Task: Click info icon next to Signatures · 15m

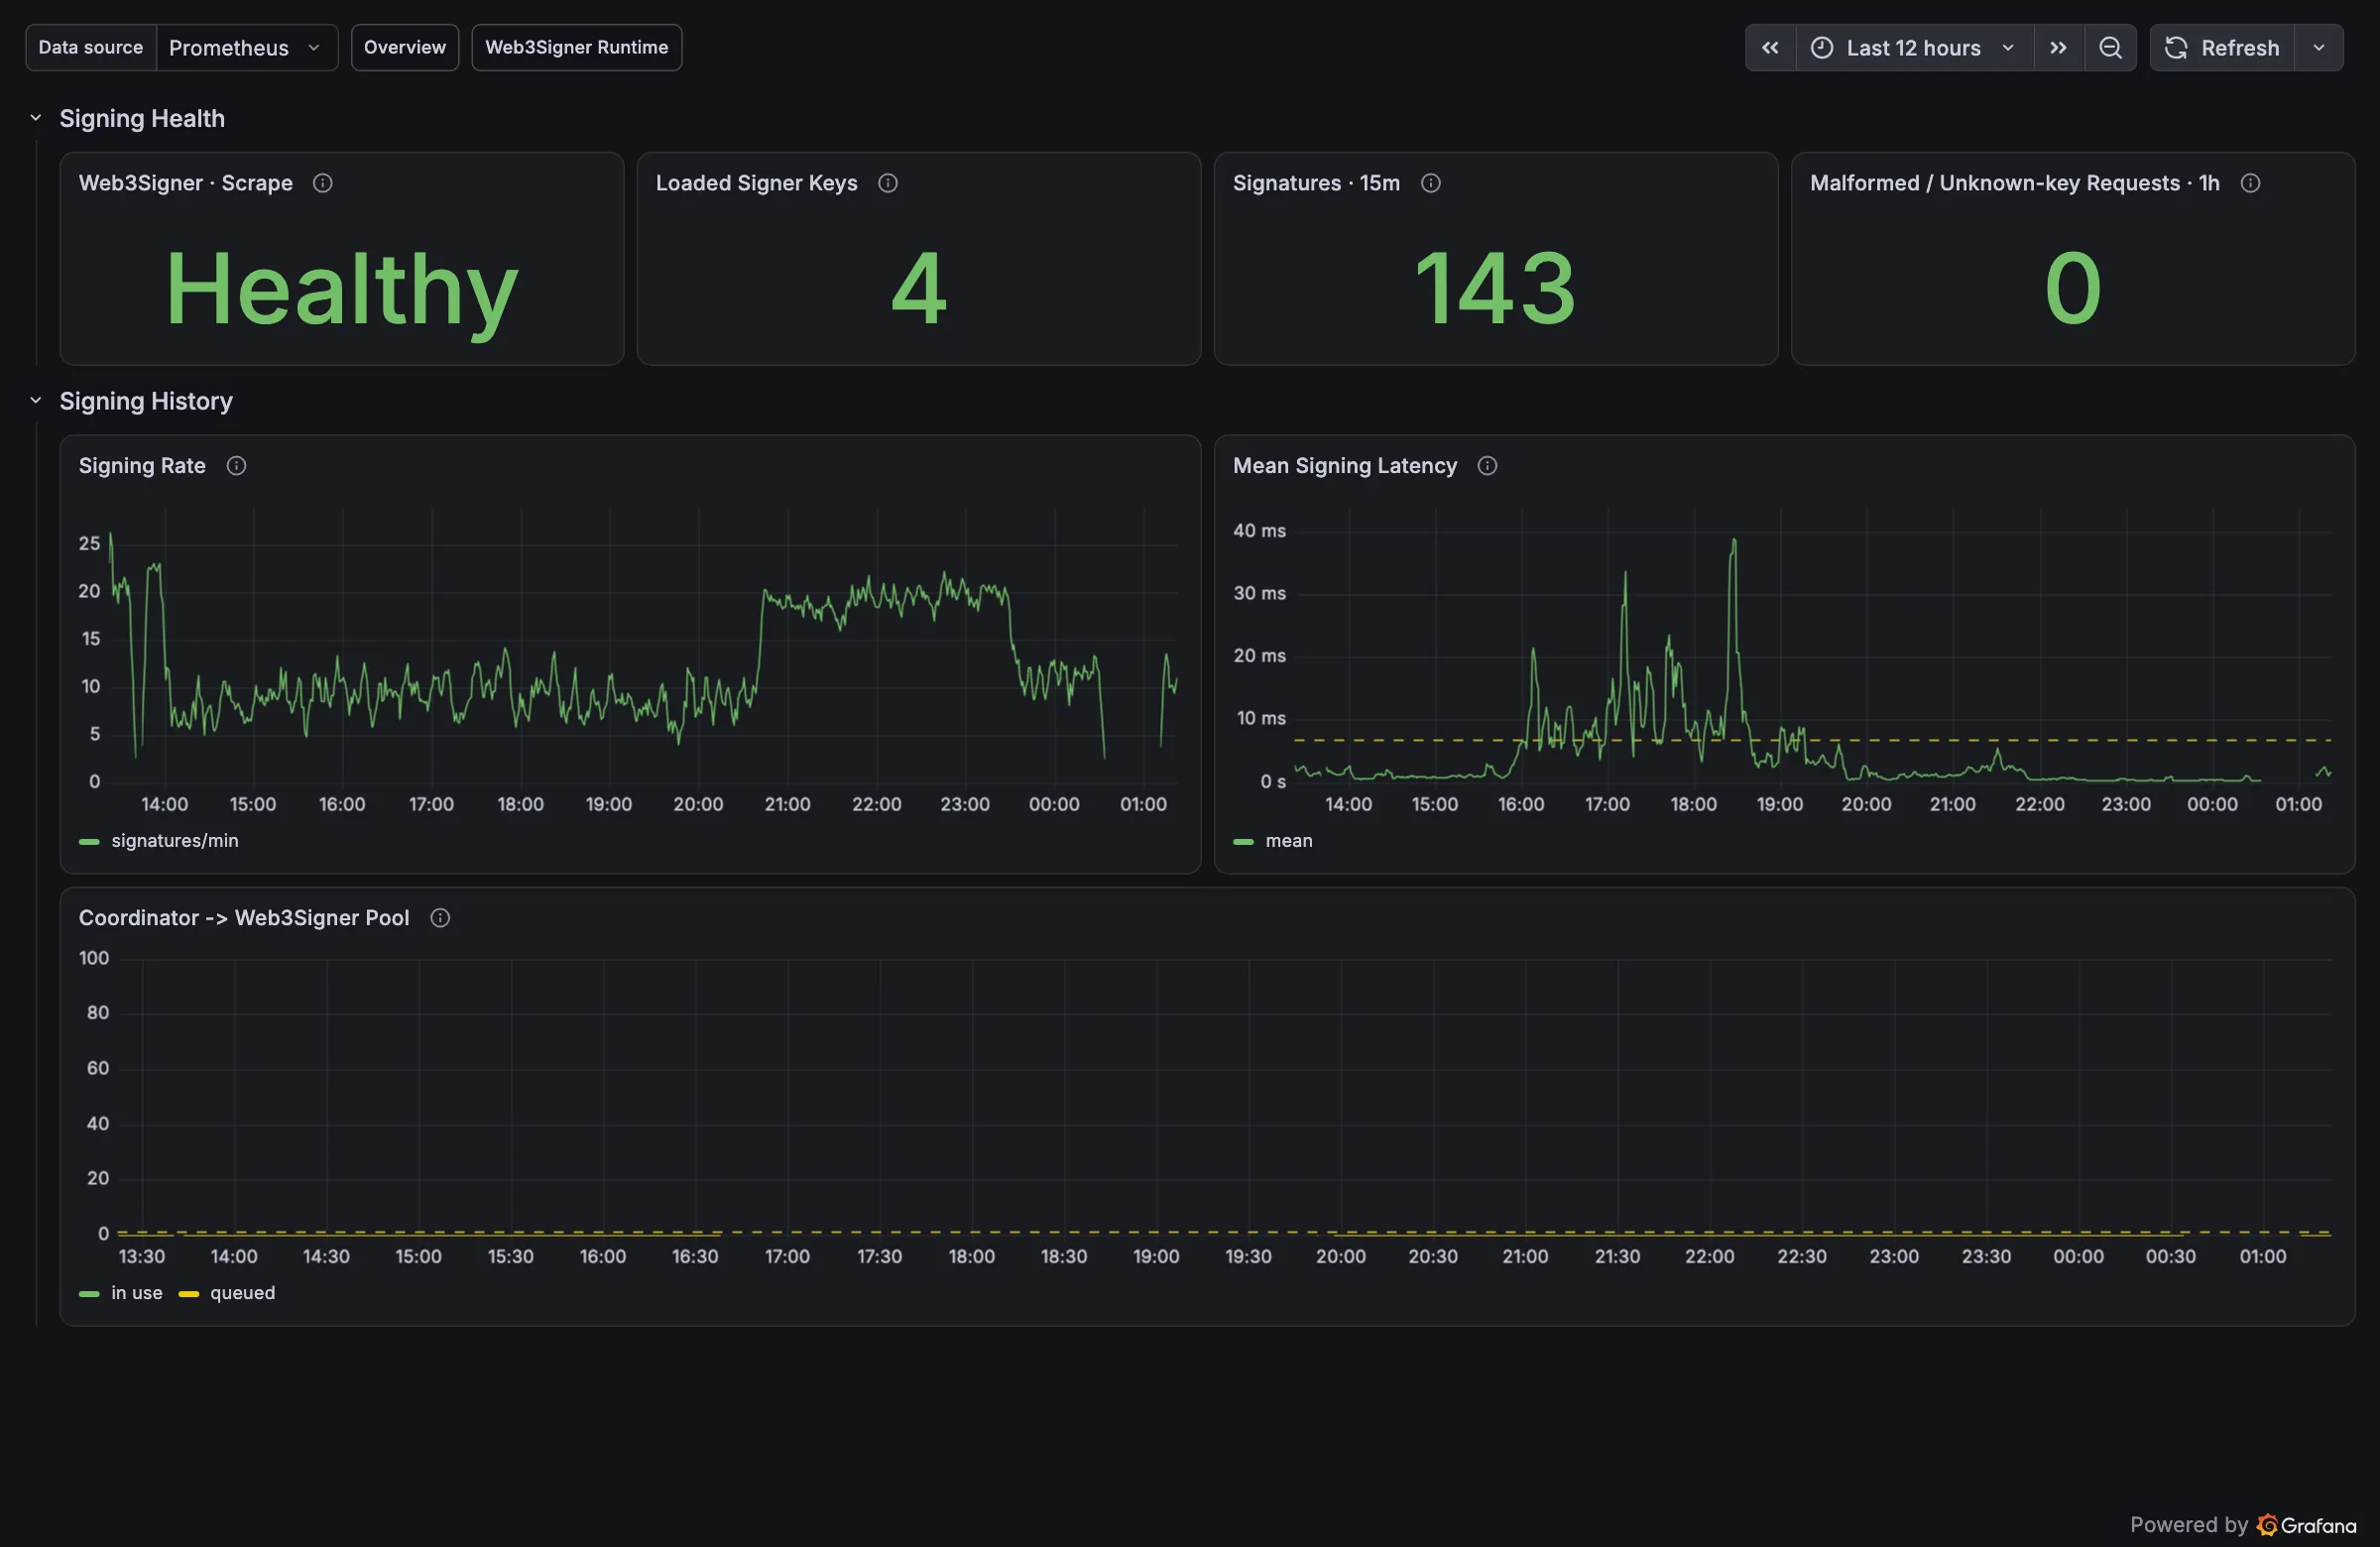Action: tap(1430, 183)
